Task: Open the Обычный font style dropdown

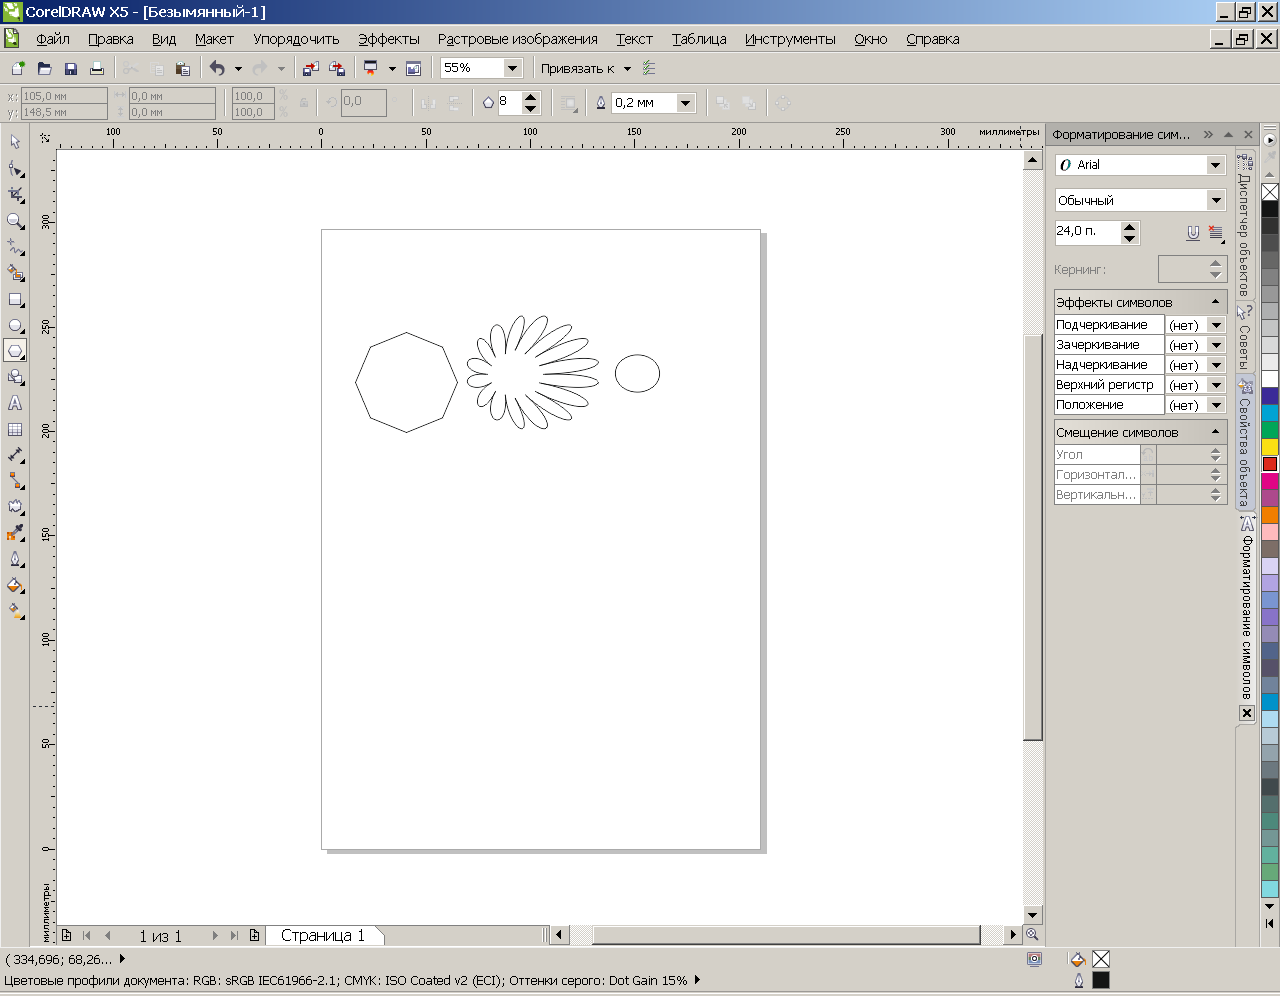Action: [x=1216, y=200]
